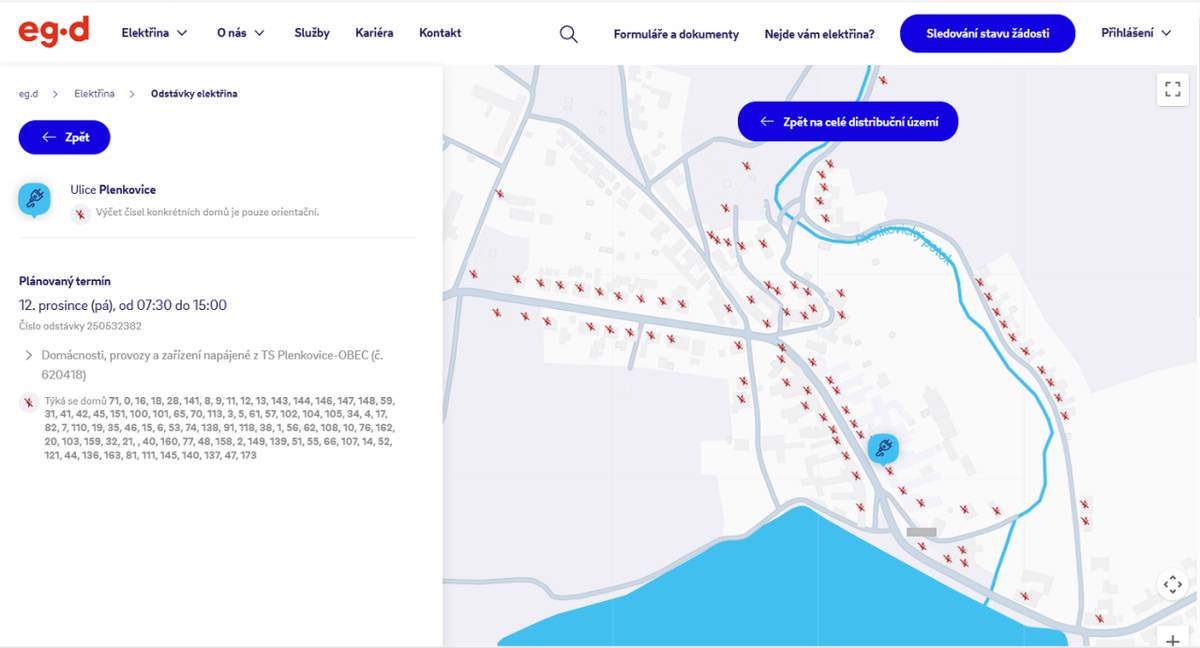This screenshot has height=648, width=1200.
Task: Open the Kontakt menu item
Action: tap(440, 33)
